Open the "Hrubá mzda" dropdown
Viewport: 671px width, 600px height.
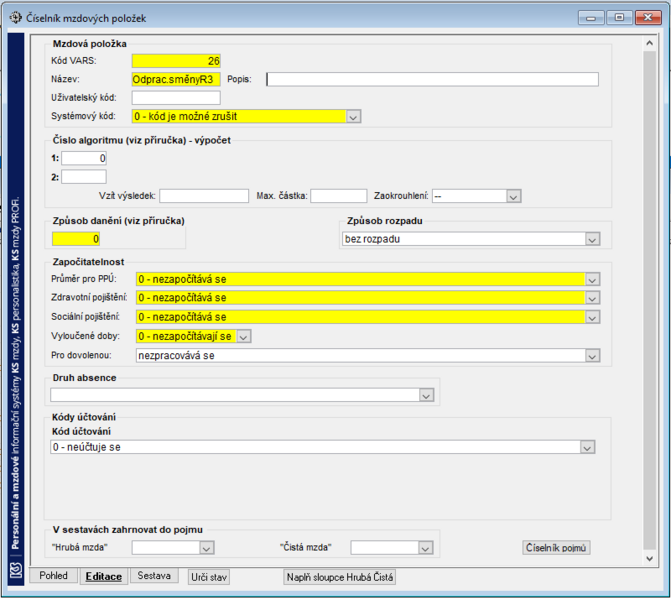coord(207,548)
